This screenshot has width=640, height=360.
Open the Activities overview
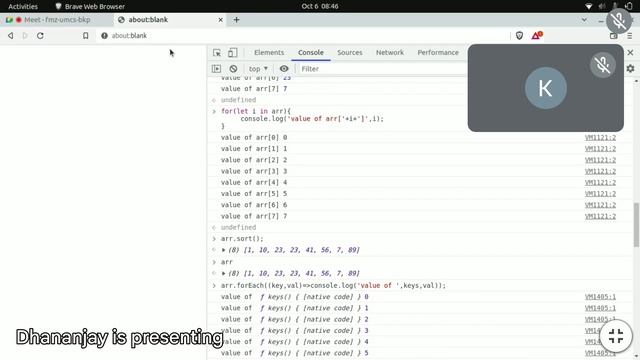click(23, 6)
